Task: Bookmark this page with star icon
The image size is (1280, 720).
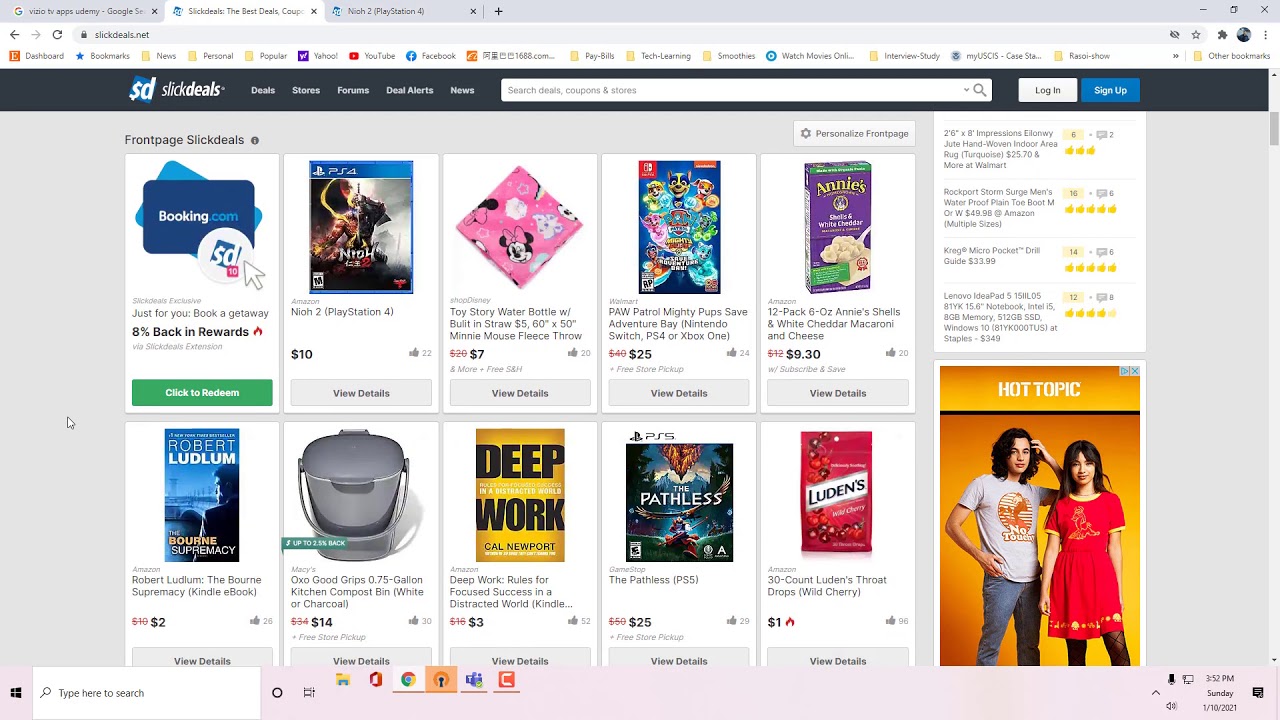Action: click(1196, 34)
